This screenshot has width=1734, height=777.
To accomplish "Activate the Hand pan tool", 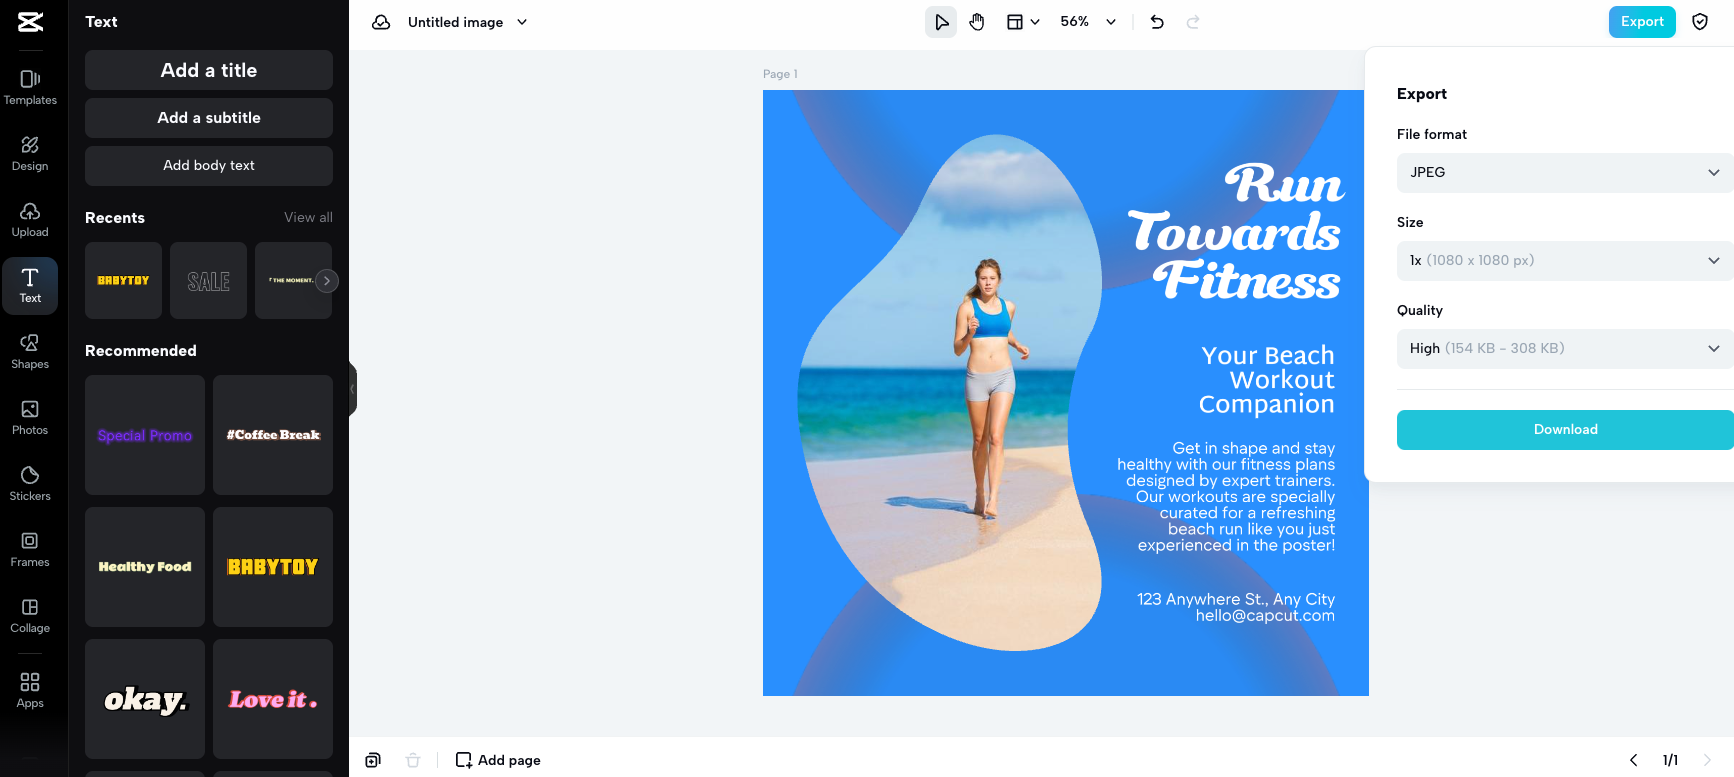I will point(977,22).
